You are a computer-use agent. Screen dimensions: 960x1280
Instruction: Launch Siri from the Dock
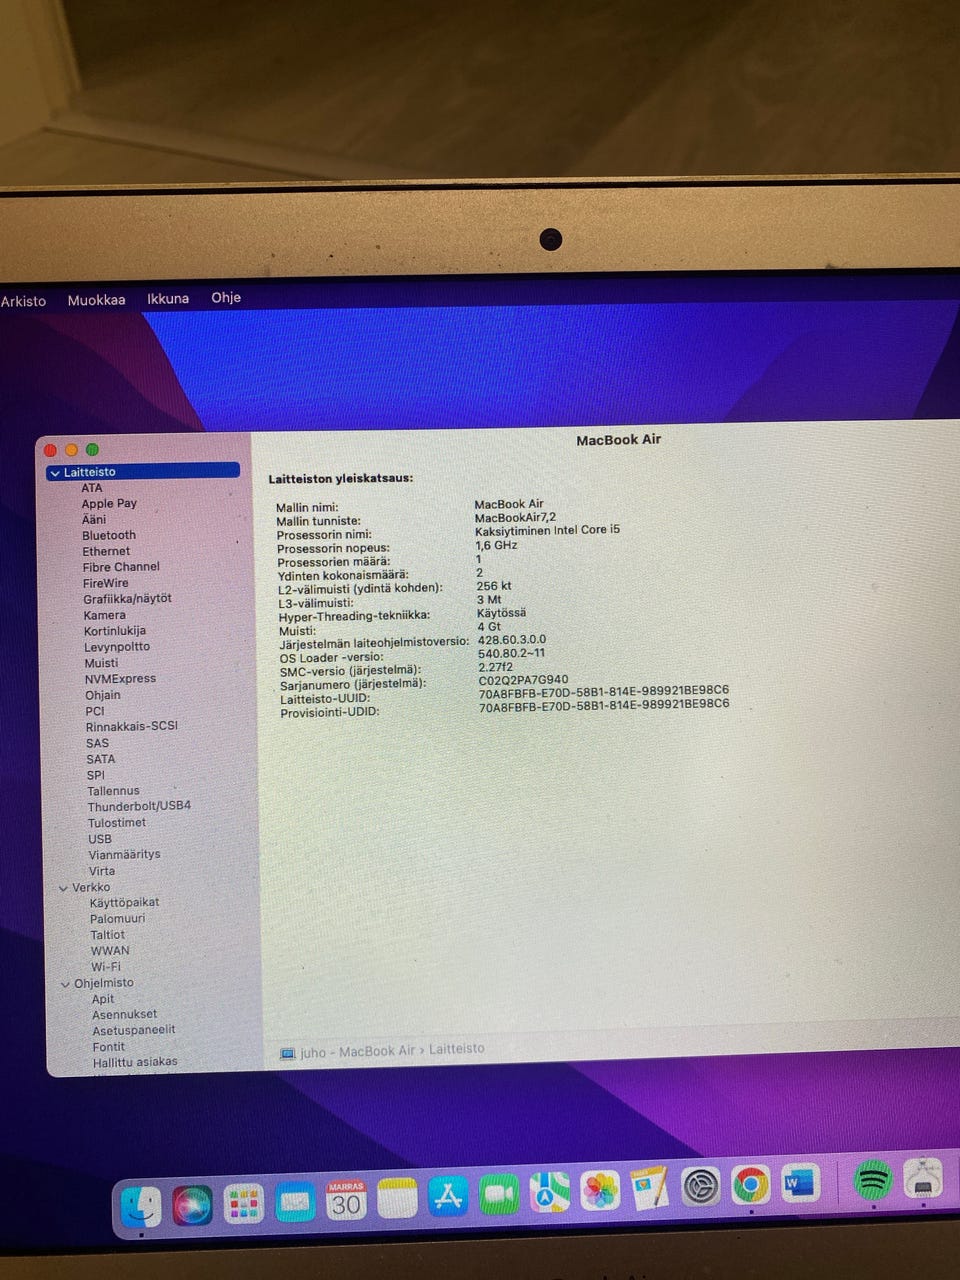tap(192, 1205)
